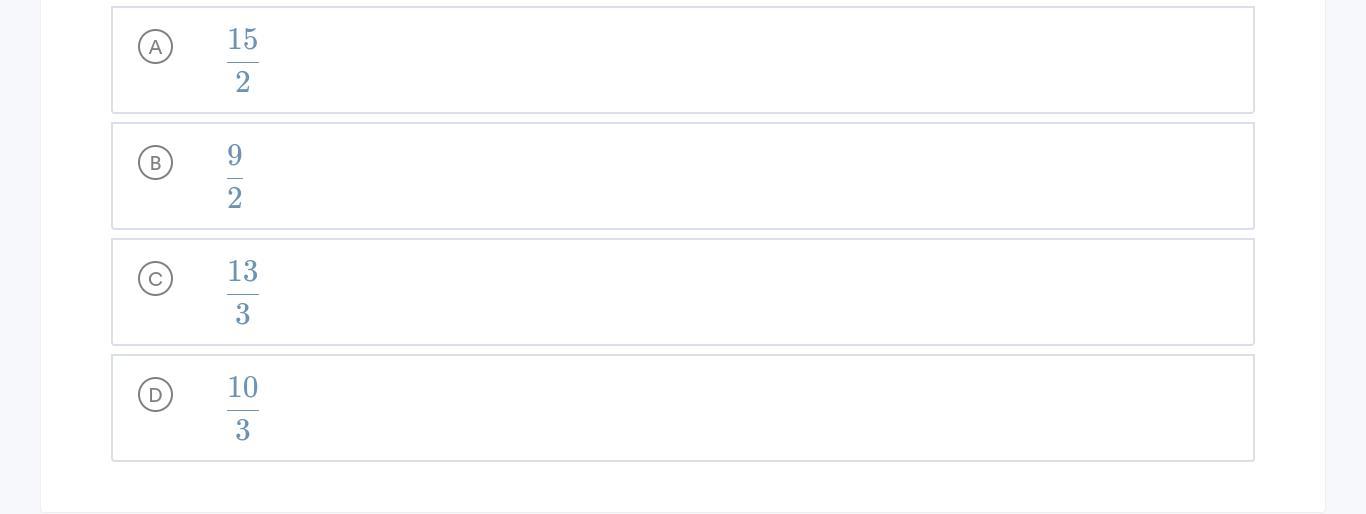
Task: Click the fraction 10 over 3
Action: tap(243, 408)
